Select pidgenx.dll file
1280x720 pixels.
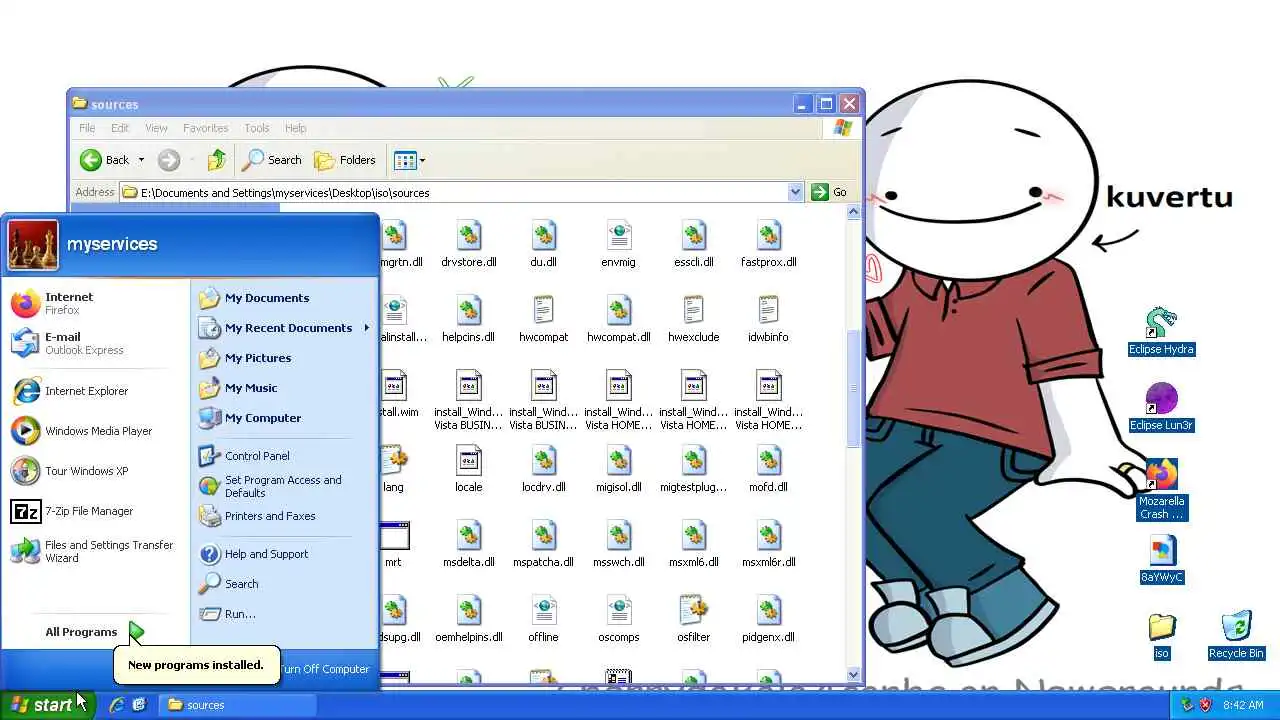click(769, 620)
